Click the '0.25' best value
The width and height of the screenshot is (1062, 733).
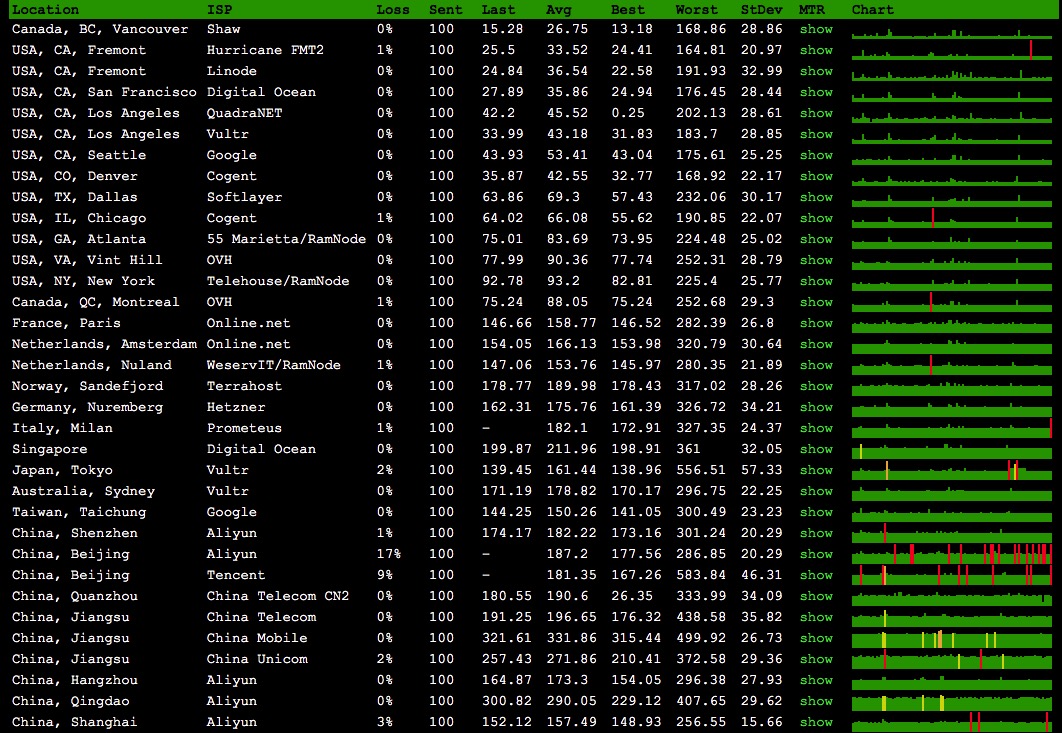[628, 113]
